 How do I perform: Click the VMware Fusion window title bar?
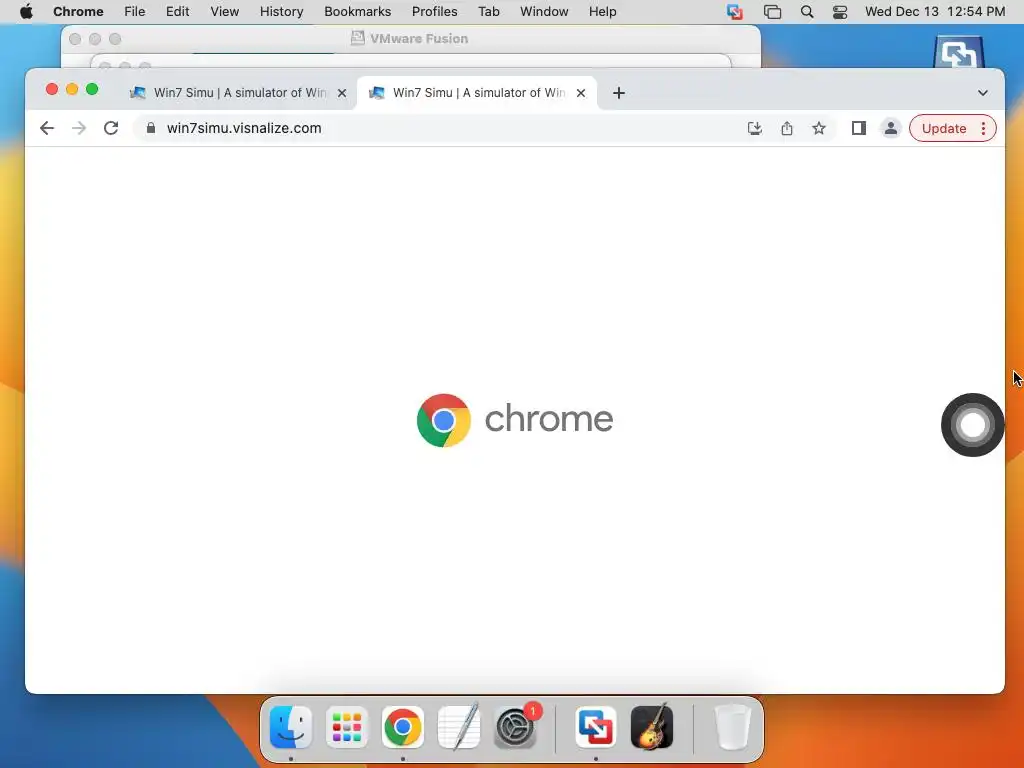tap(410, 39)
